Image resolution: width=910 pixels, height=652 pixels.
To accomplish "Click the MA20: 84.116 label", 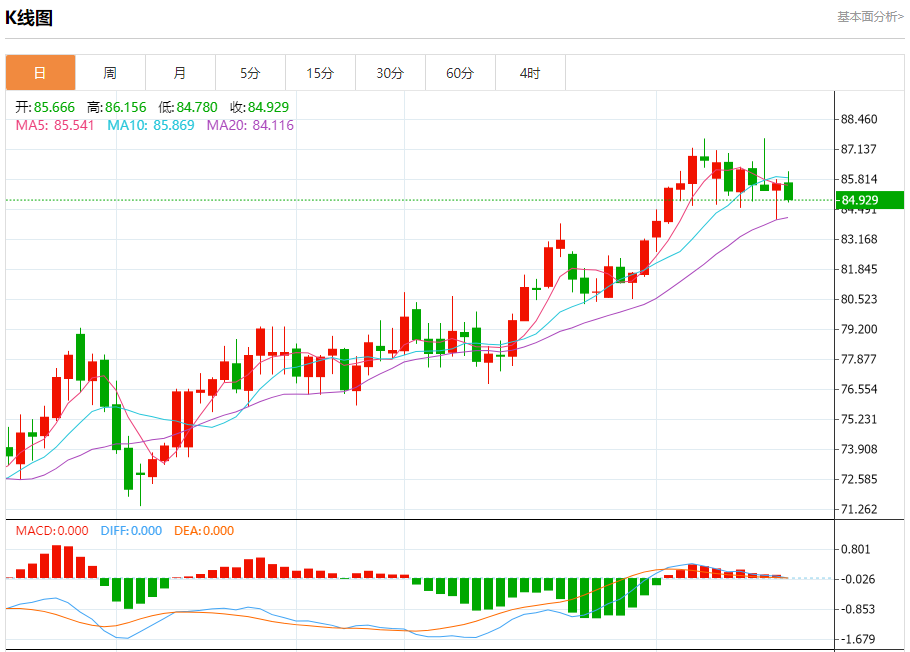I will click(250, 125).
